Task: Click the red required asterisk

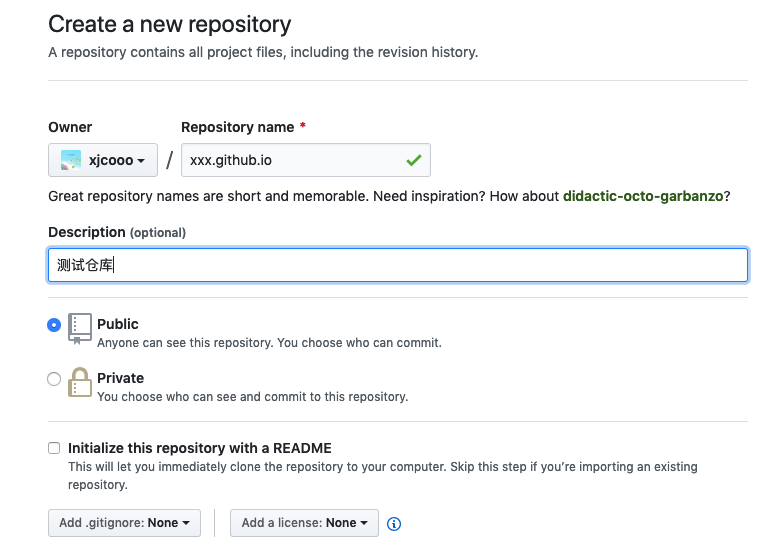Action: tap(303, 126)
